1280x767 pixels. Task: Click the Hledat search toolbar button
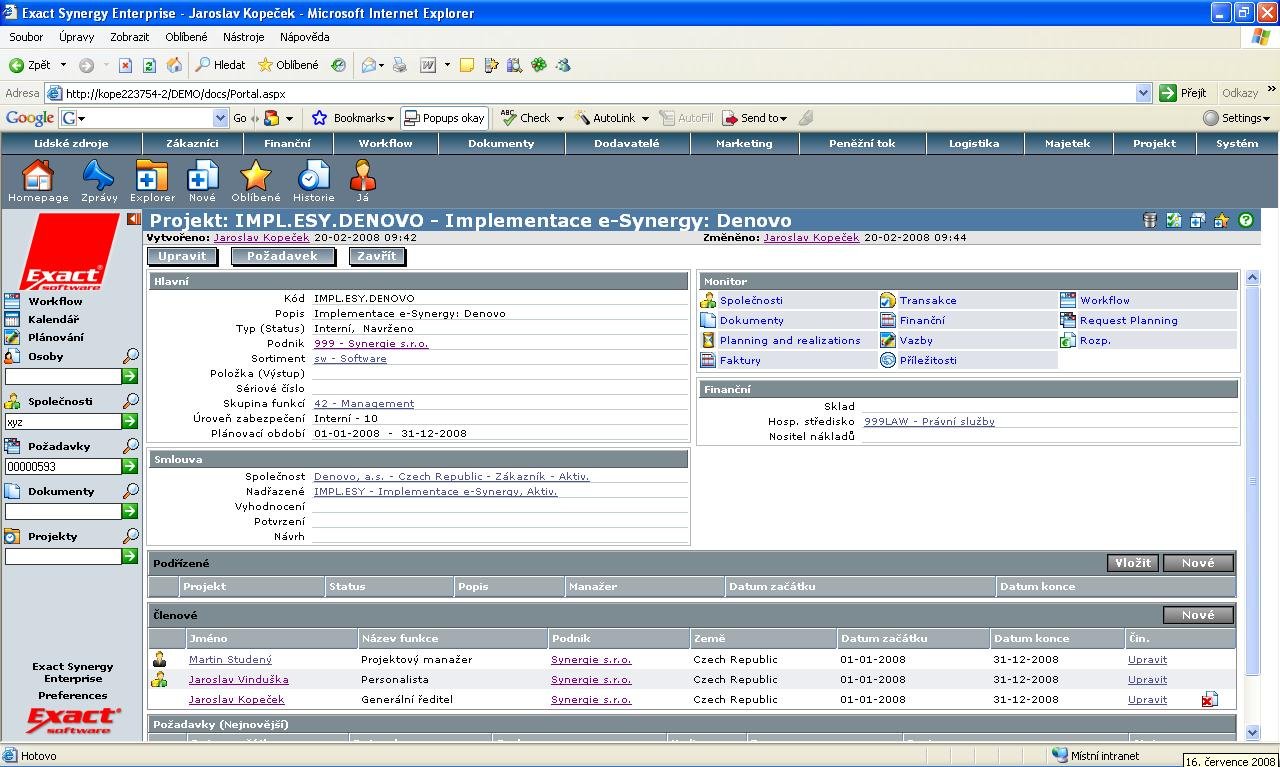[x=221, y=65]
